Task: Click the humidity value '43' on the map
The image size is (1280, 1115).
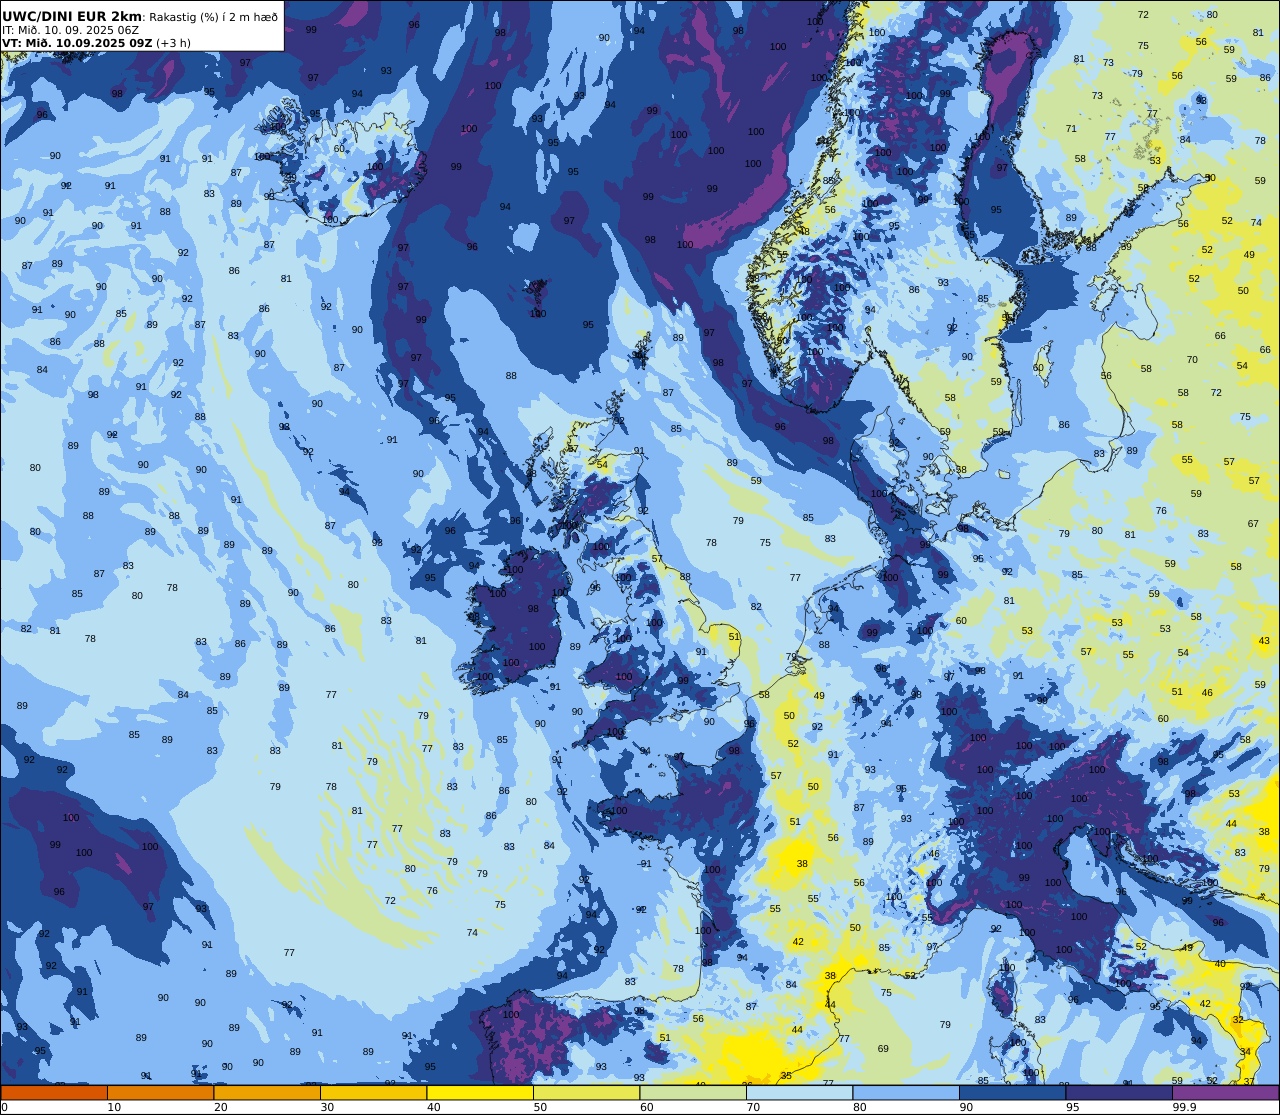Action: pos(1264,641)
